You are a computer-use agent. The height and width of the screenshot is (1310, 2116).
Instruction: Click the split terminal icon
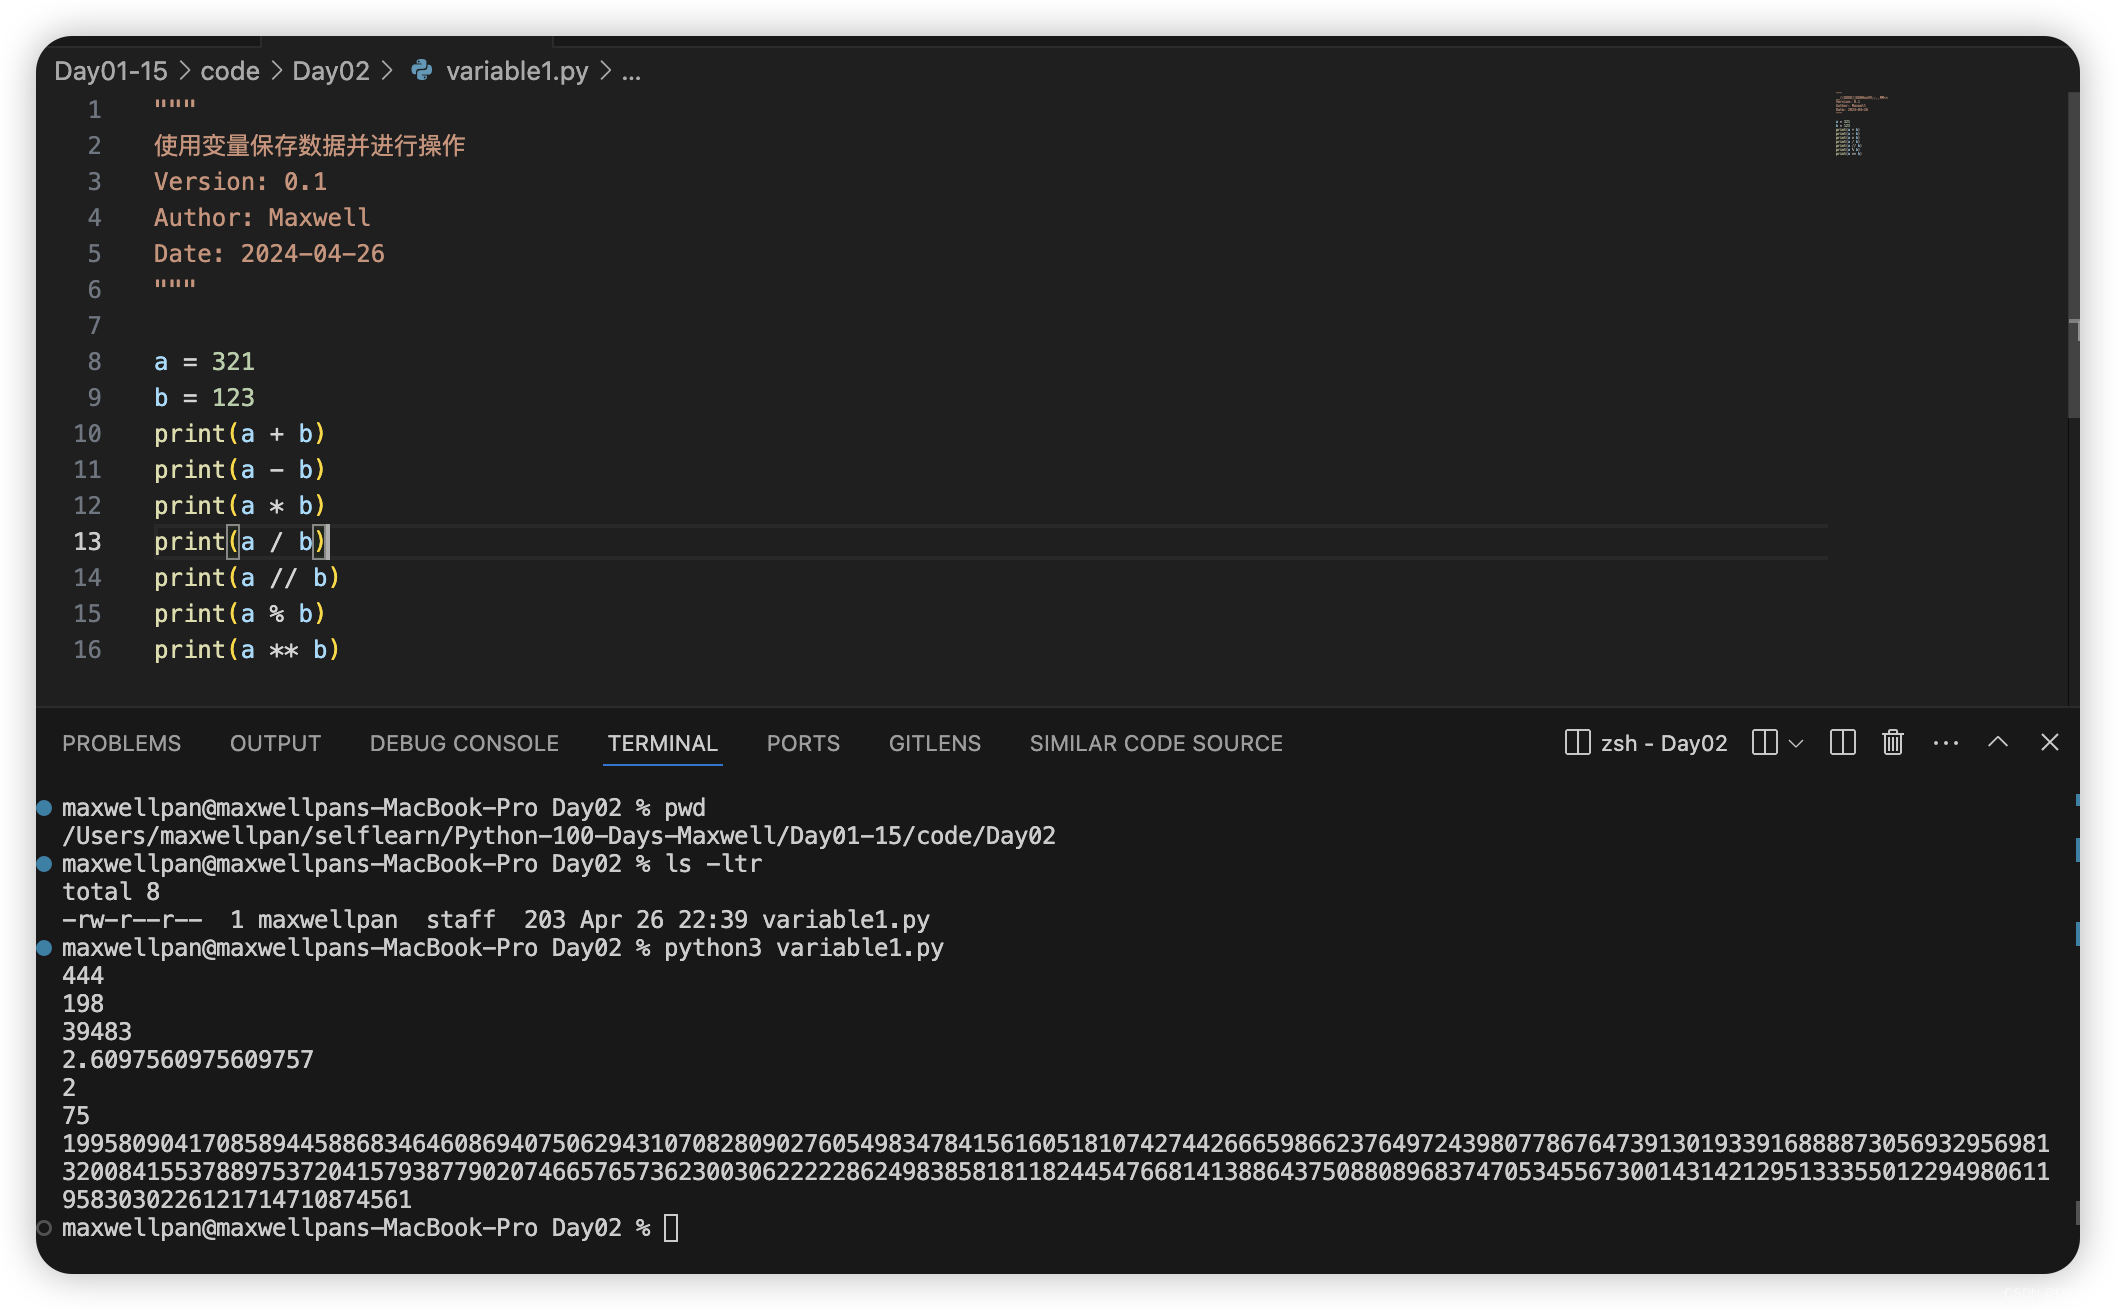[x=1764, y=742]
